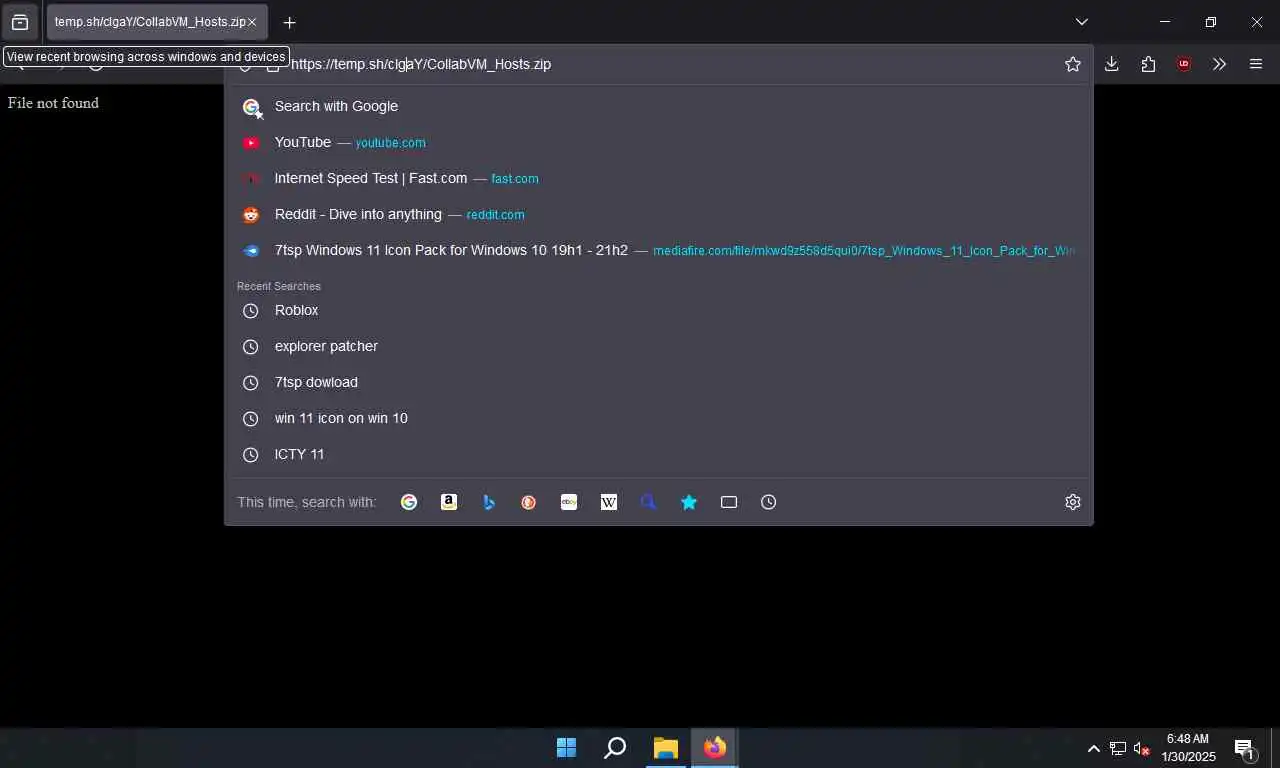Image resolution: width=1280 pixels, height=768 pixels.
Task: Click the fast.com link text
Action: click(x=515, y=179)
